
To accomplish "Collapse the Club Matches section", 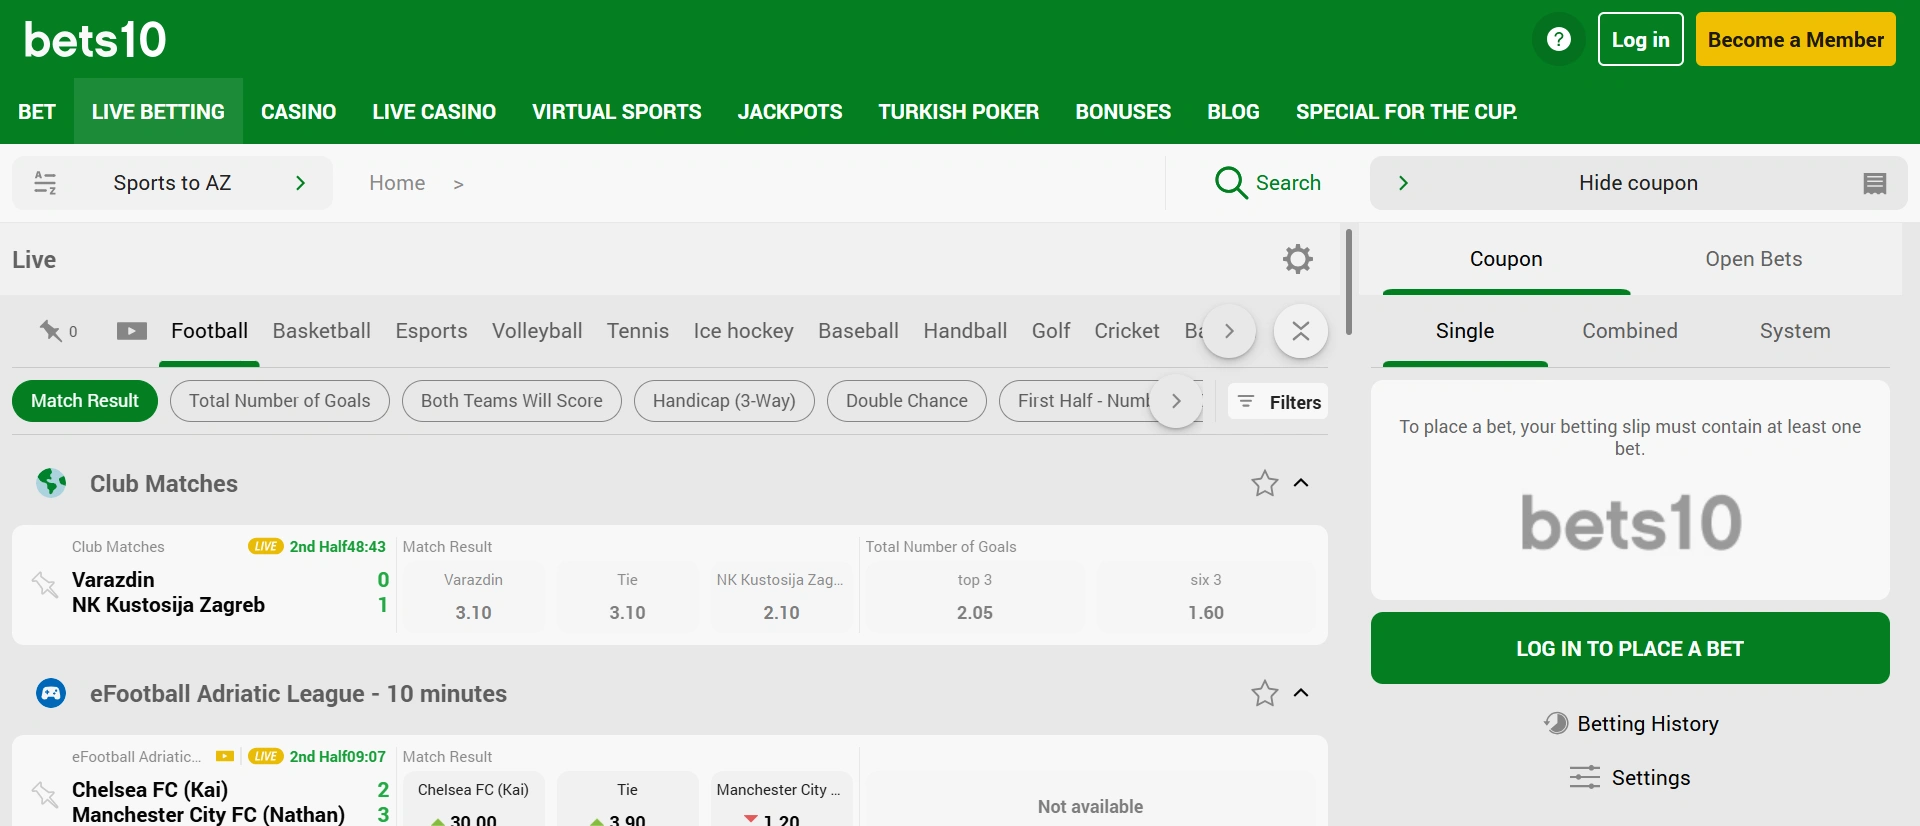I will pos(1301,483).
